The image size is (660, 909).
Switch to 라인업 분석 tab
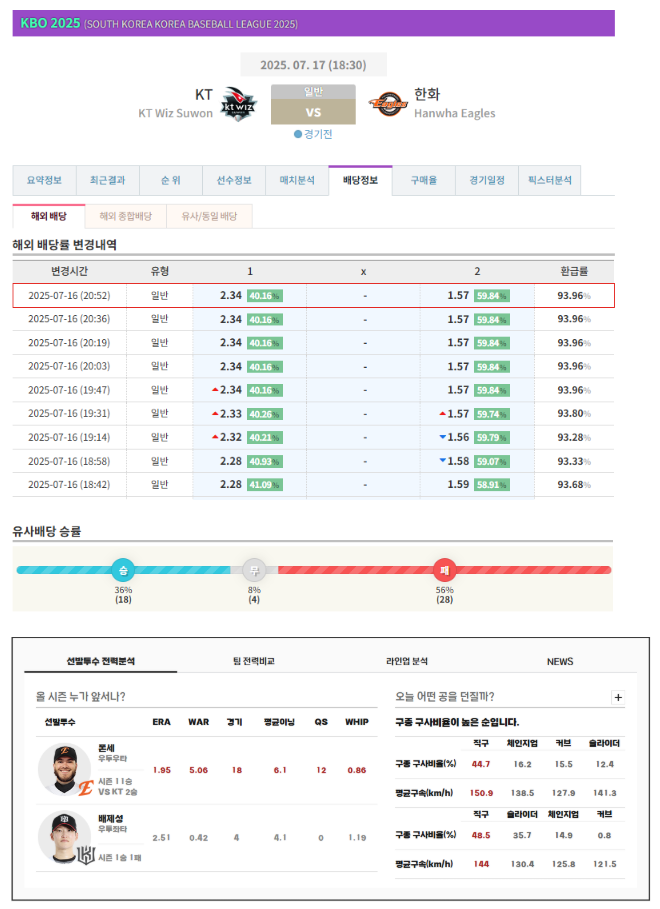407,661
